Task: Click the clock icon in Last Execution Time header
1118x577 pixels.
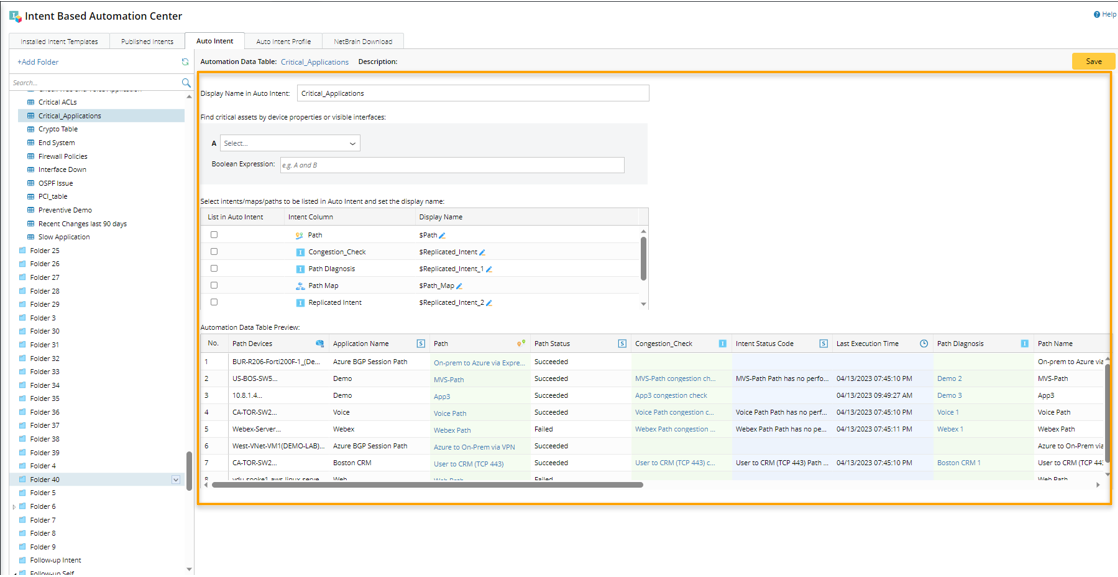Action: click(924, 344)
